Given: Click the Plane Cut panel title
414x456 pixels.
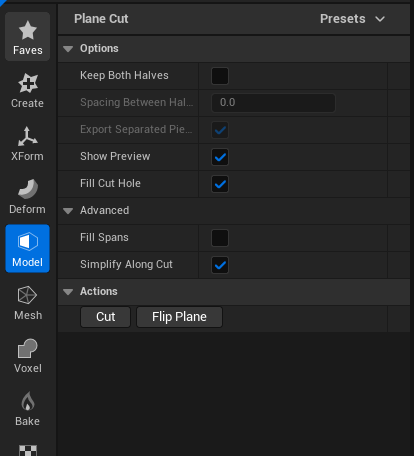Looking at the screenshot, I should (x=101, y=19).
